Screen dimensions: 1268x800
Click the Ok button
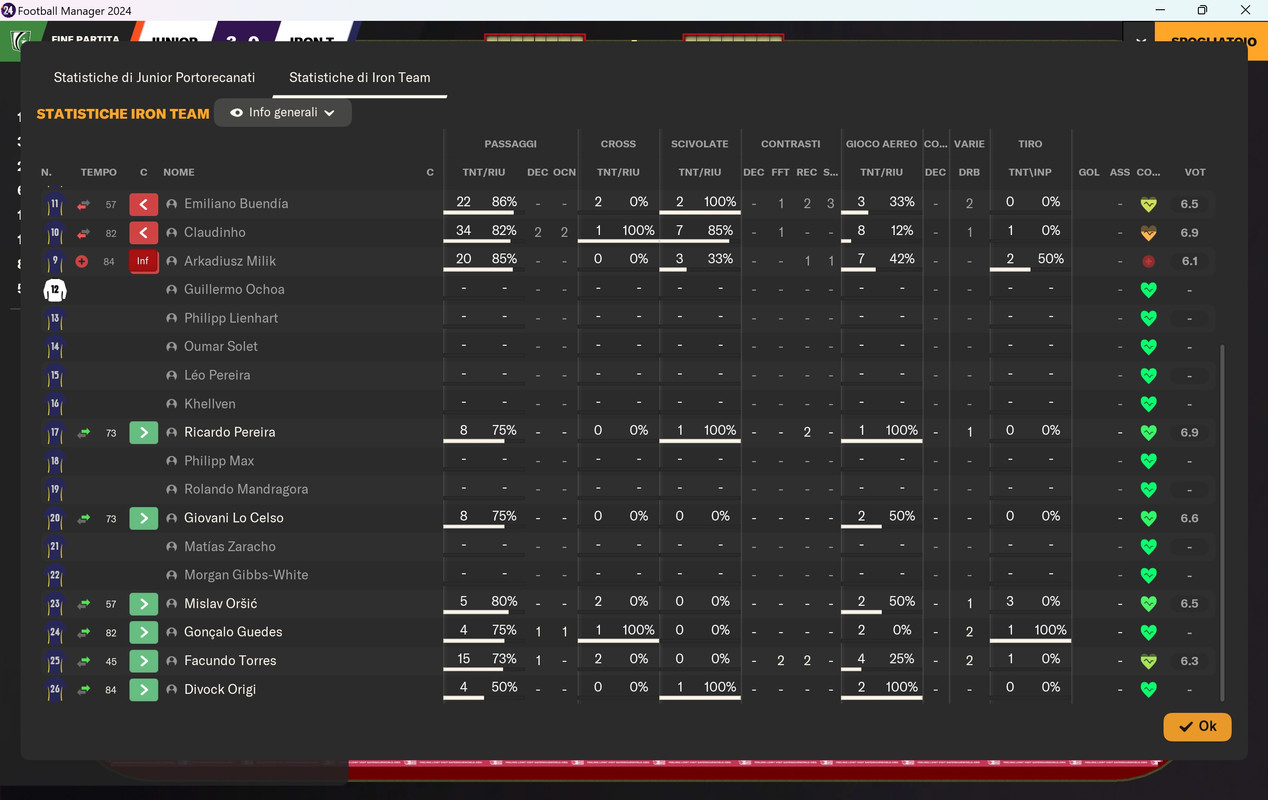1197,726
